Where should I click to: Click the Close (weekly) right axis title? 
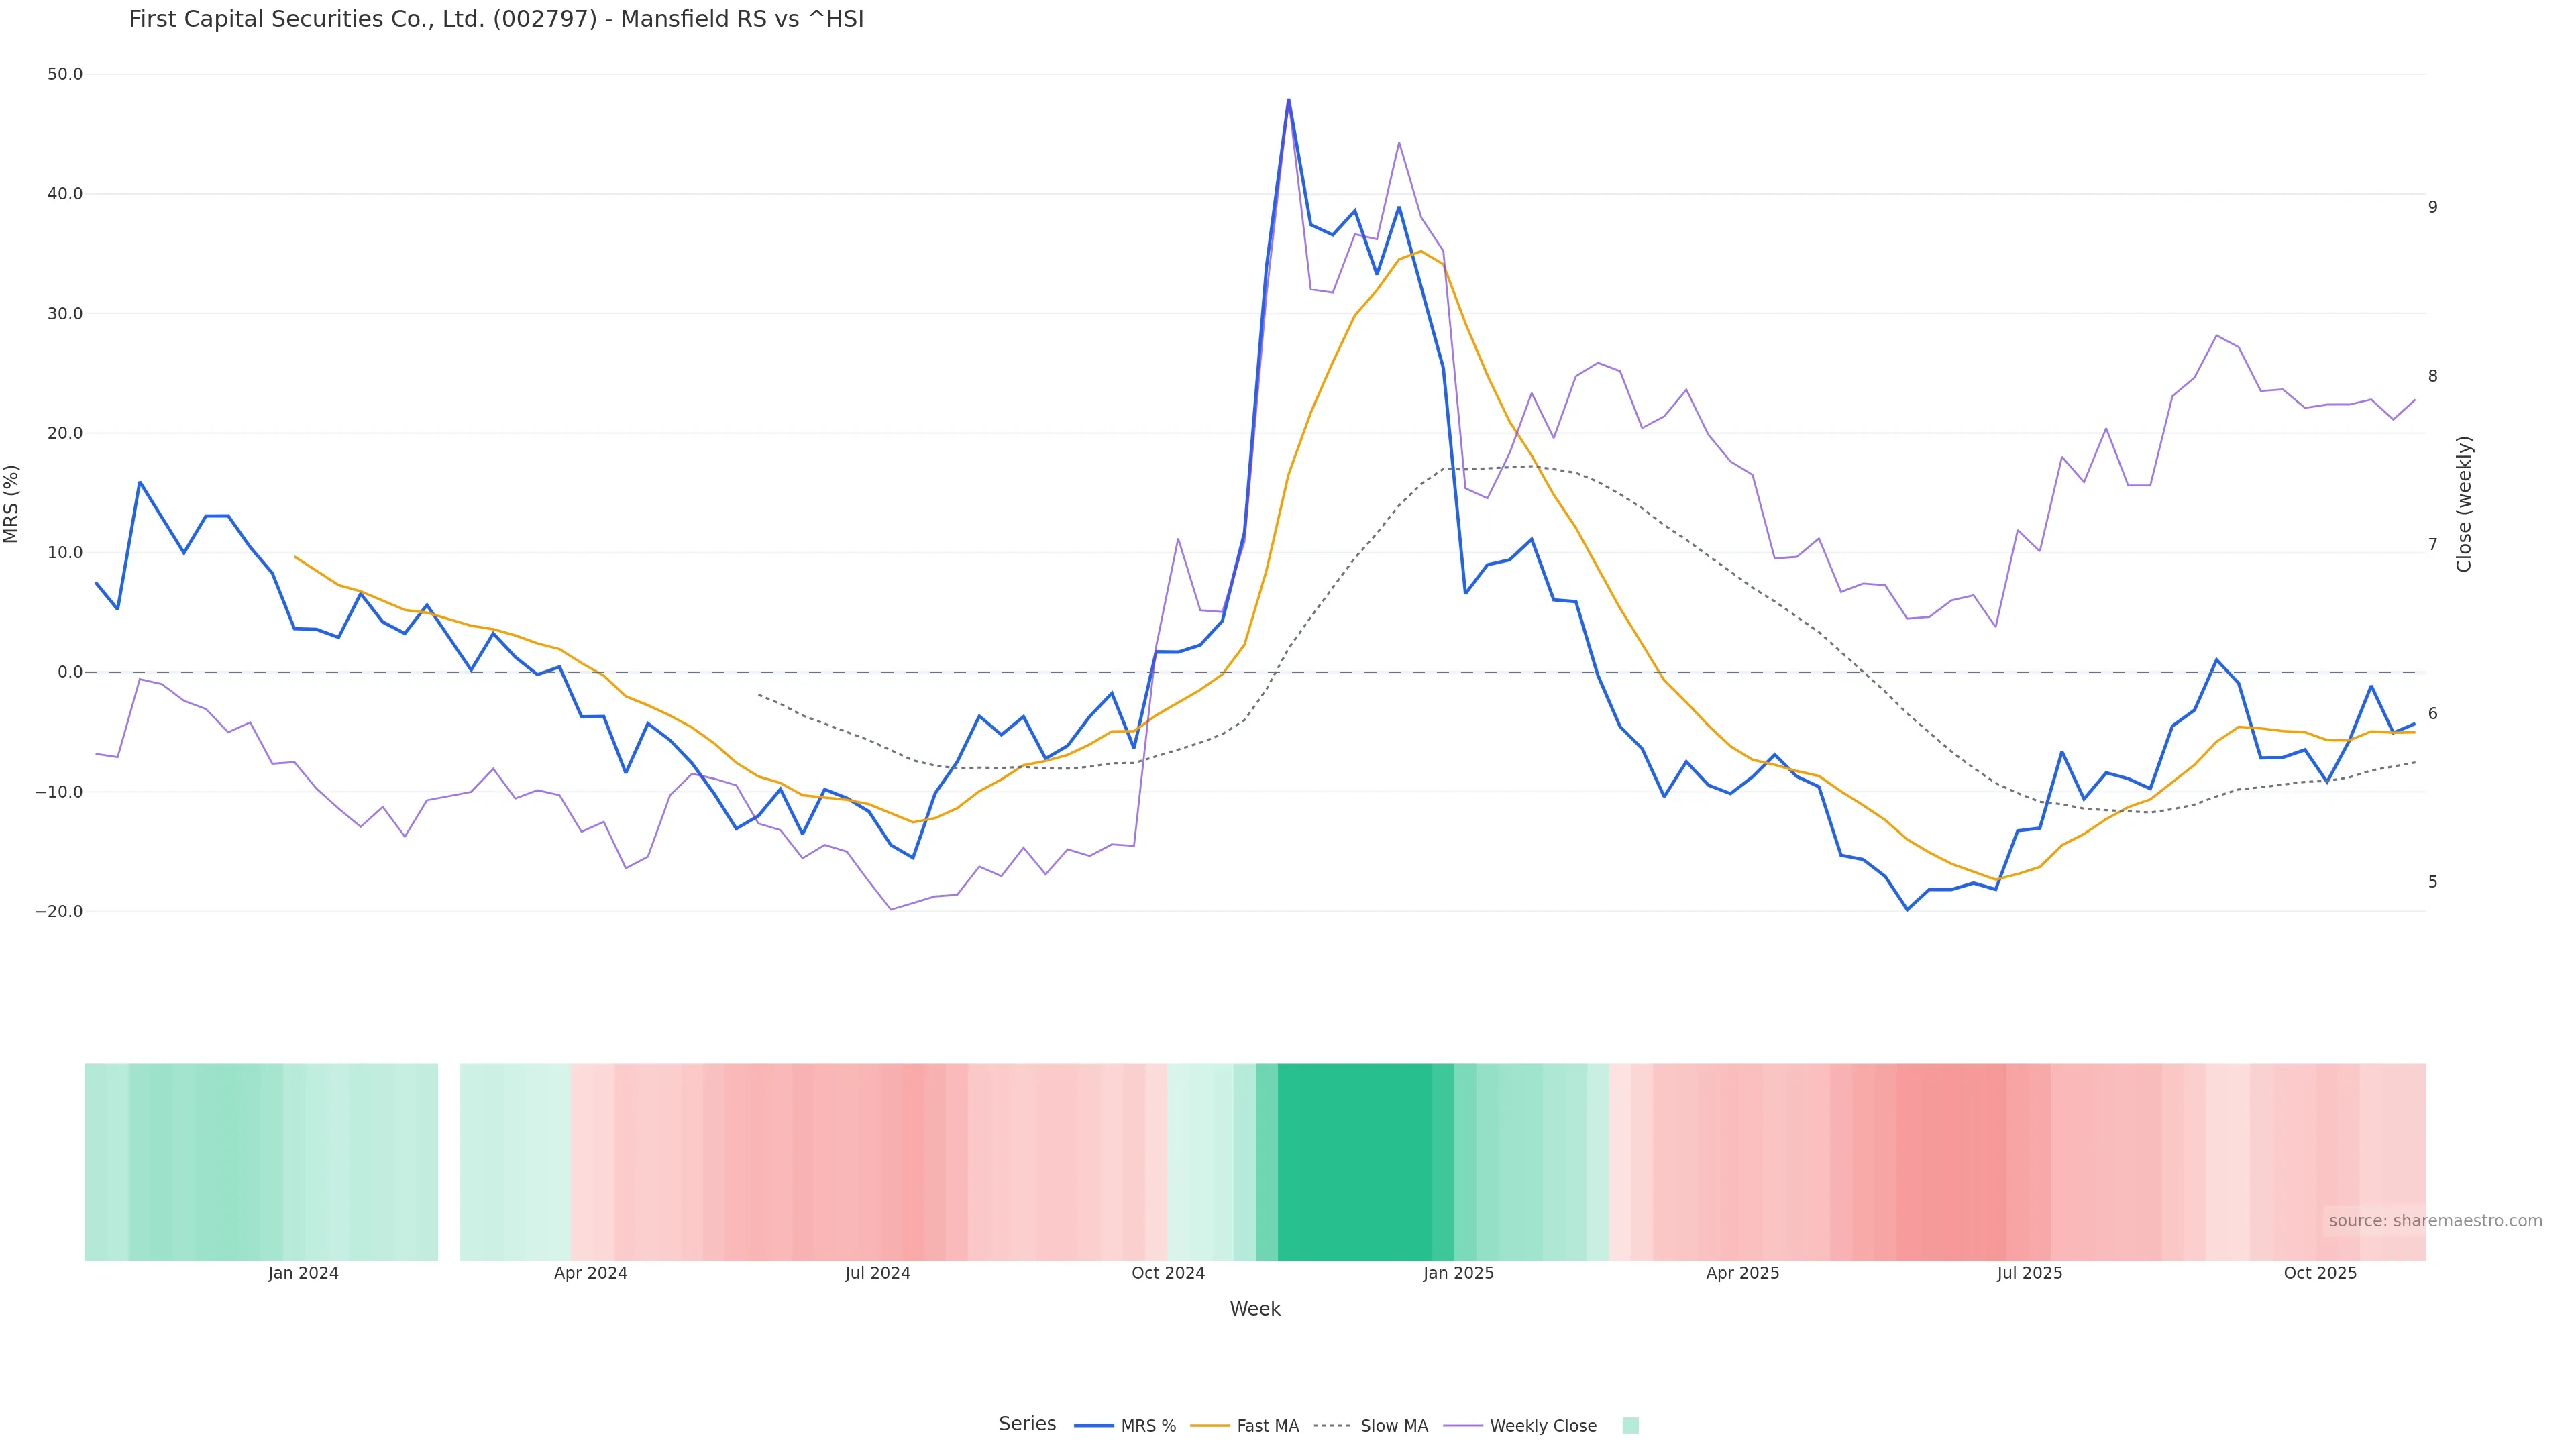[x=2464, y=504]
